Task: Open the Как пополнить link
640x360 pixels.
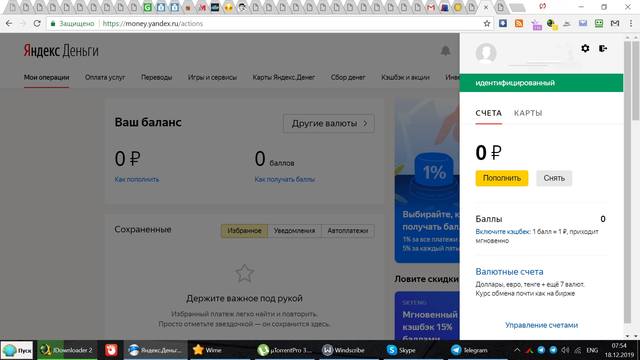Action: [137, 179]
